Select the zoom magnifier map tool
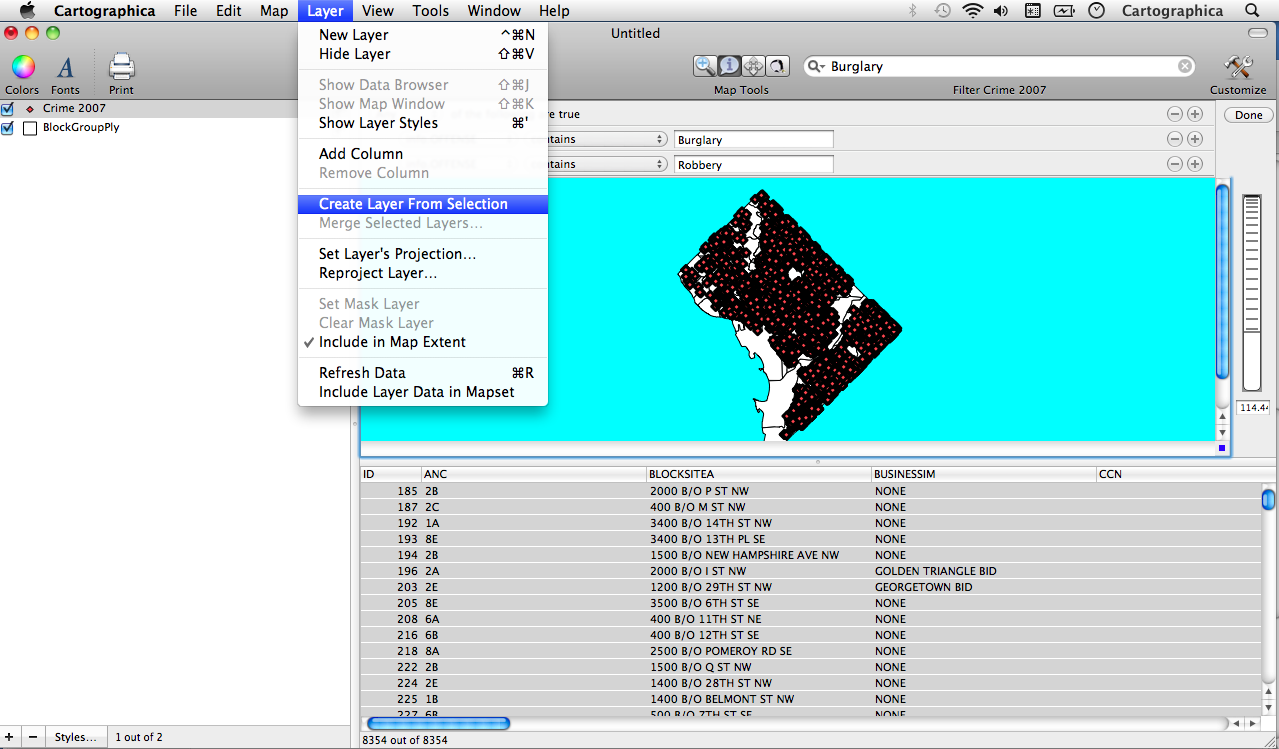 pyautogui.click(x=706, y=66)
